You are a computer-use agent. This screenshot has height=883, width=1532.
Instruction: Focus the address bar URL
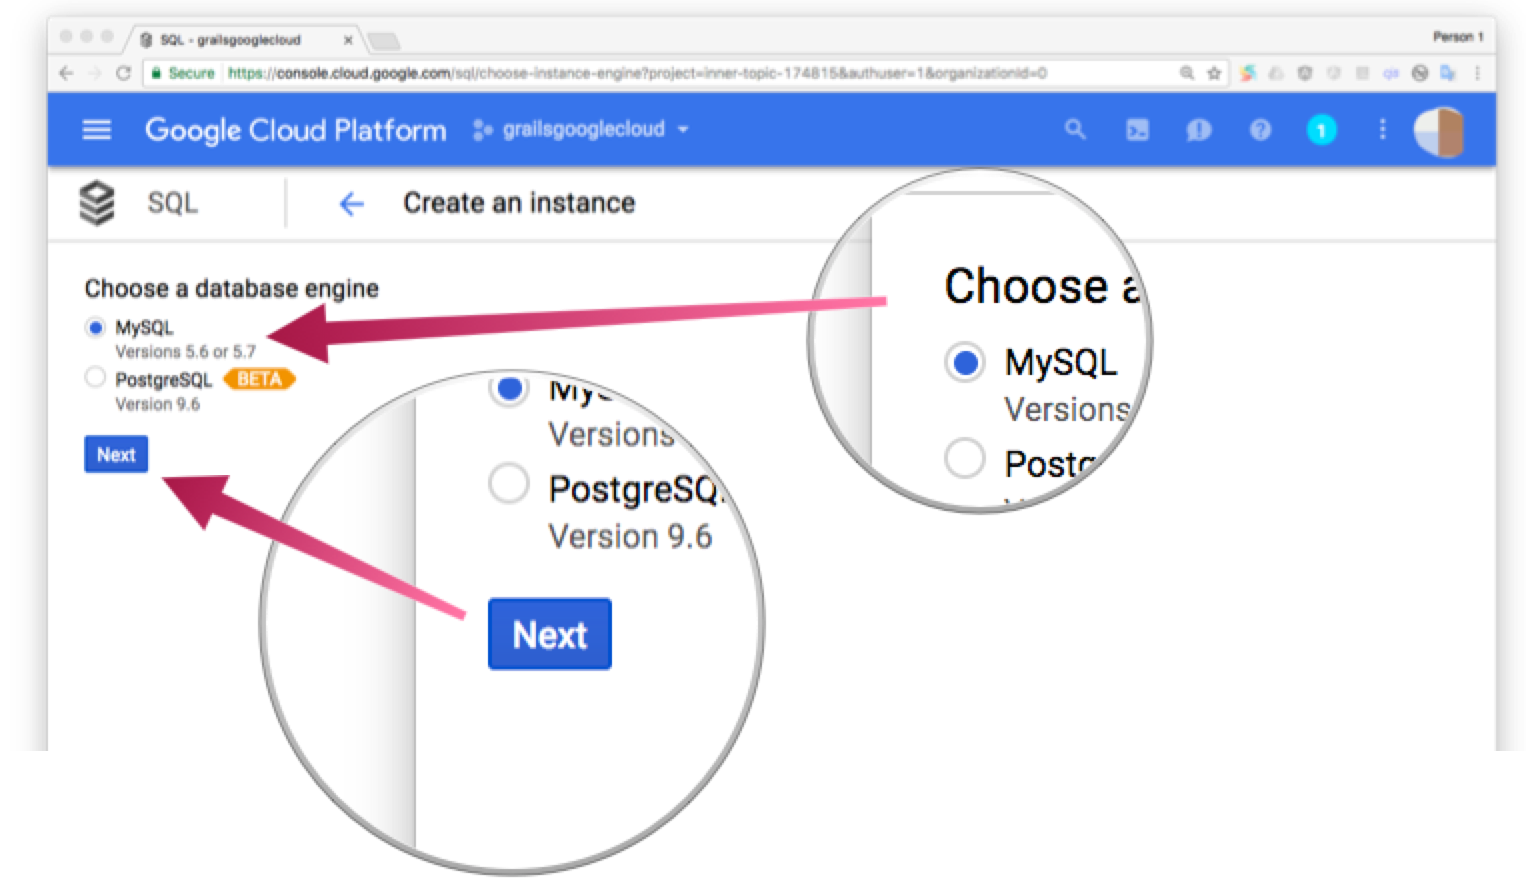pyautogui.click(x=637, y=73)
